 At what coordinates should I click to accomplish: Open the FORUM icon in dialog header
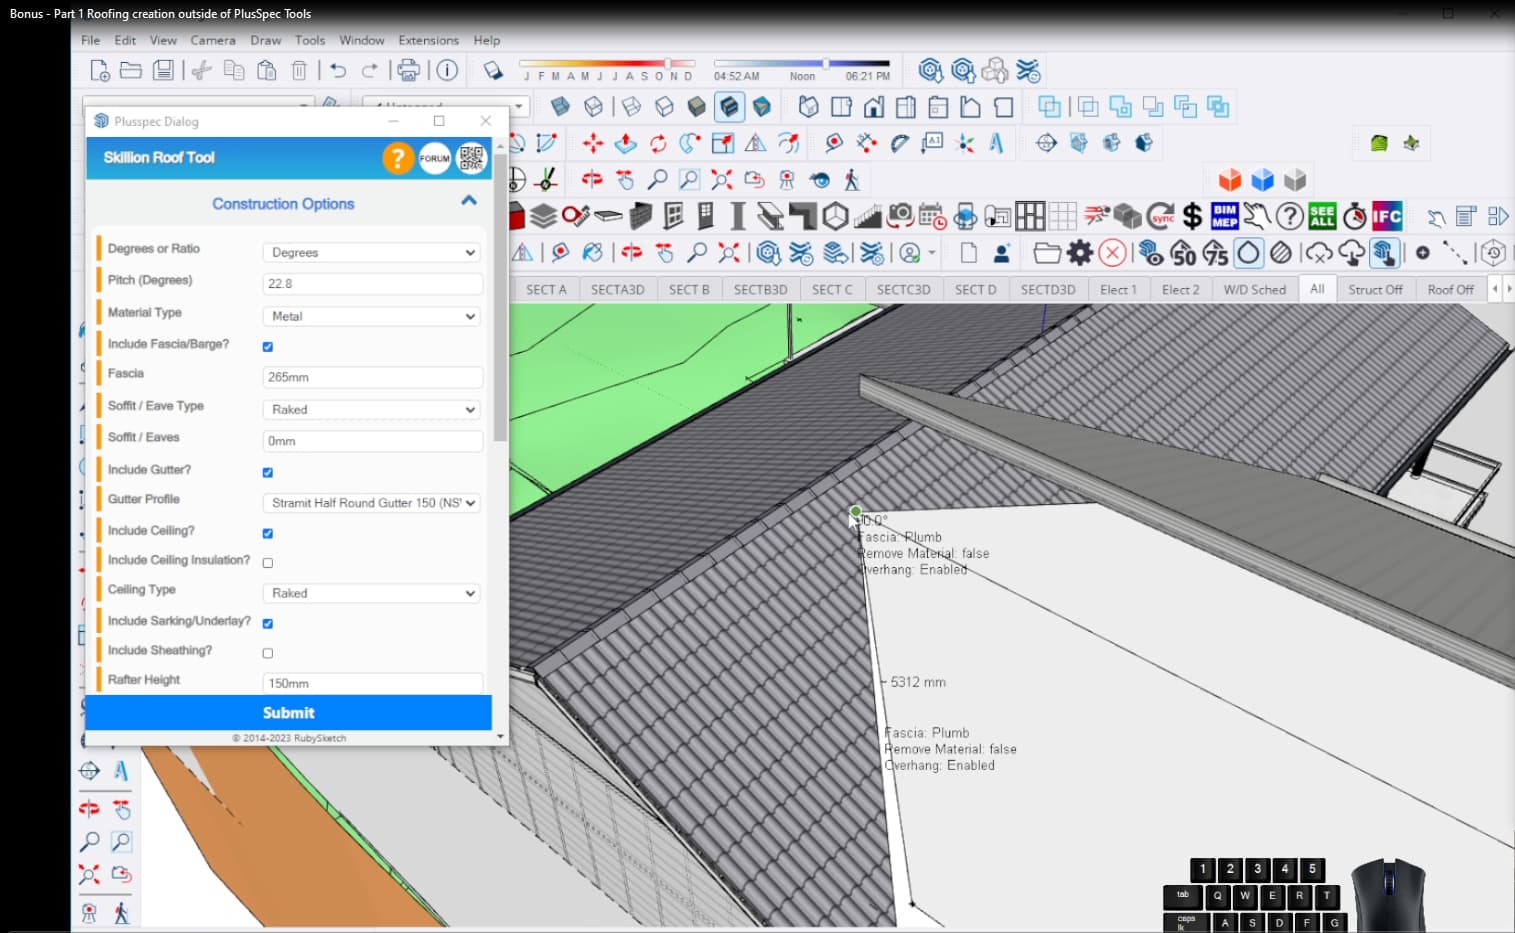click(434, 158)
